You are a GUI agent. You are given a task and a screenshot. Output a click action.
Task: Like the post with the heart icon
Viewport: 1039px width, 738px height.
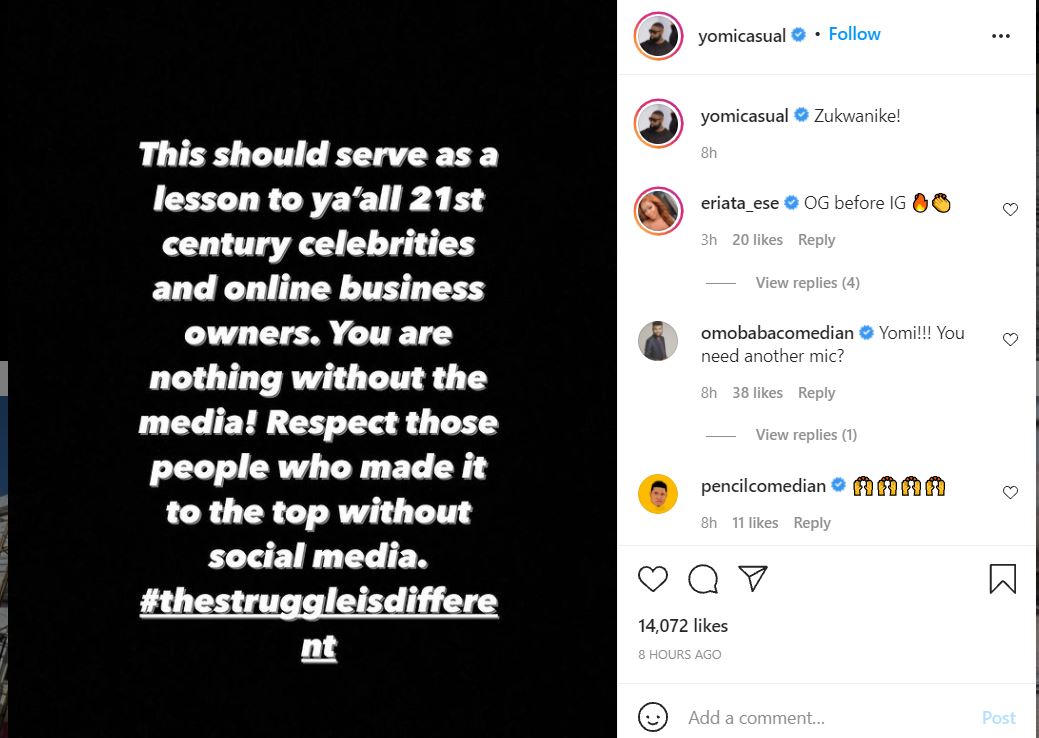[x=653, y=578]
